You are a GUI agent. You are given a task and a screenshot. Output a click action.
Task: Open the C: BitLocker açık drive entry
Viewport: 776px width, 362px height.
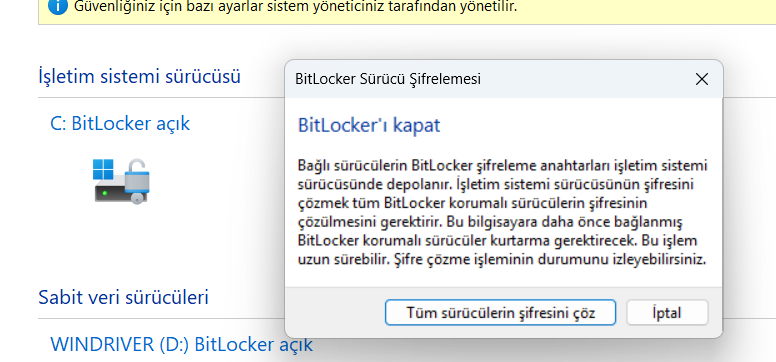point(120,123)
